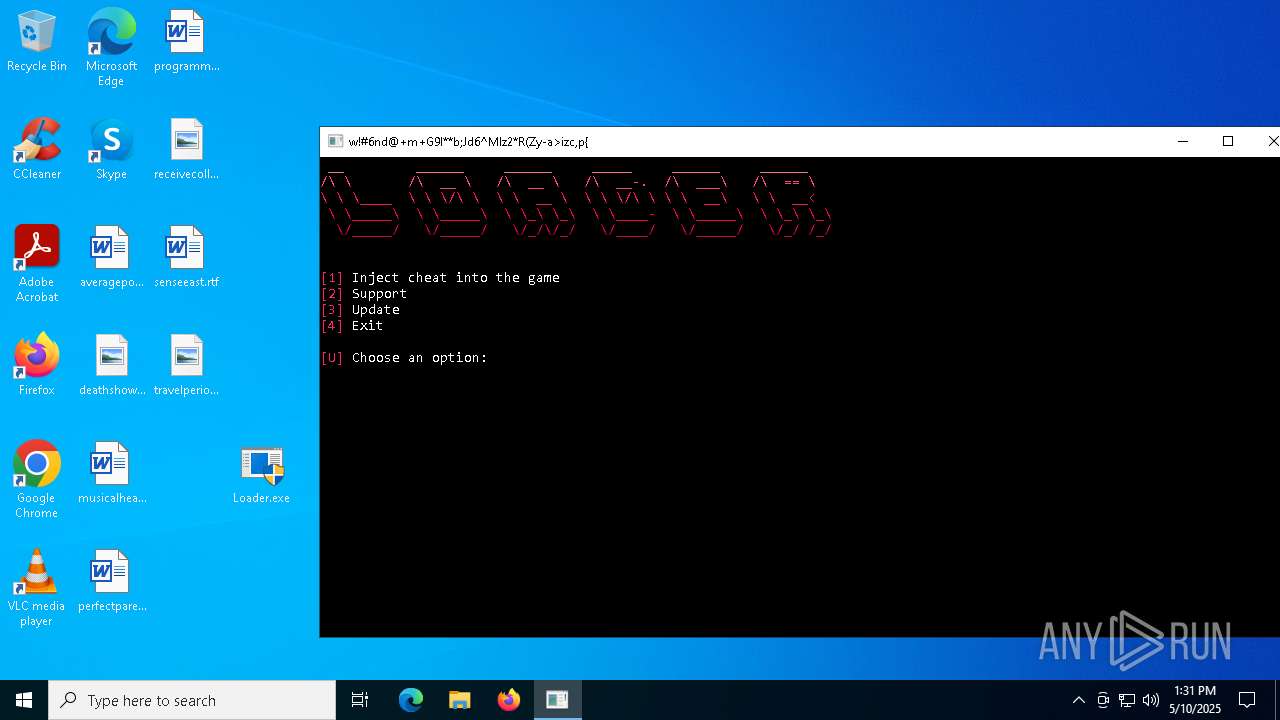Launch Microsoft Edge from desktop shortcut
1280x720 pixels.
click(x=111, y=47)
